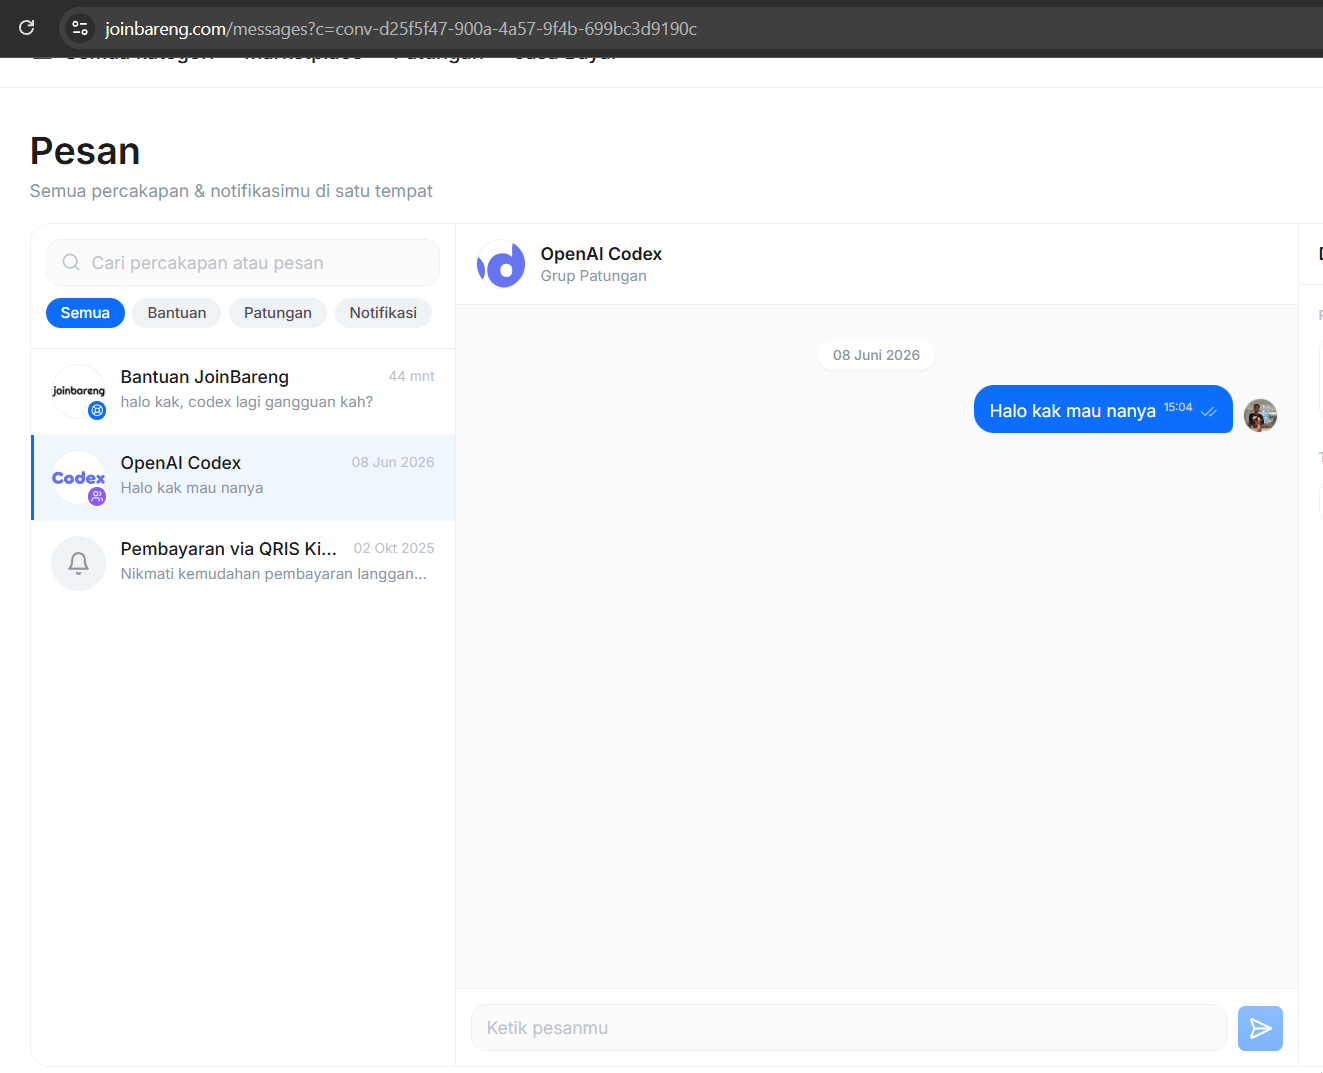Image resolution: width=1323 pixels, height=1073 pixels.
Task: Select the Semua filter tab
Action: point(85,313)
